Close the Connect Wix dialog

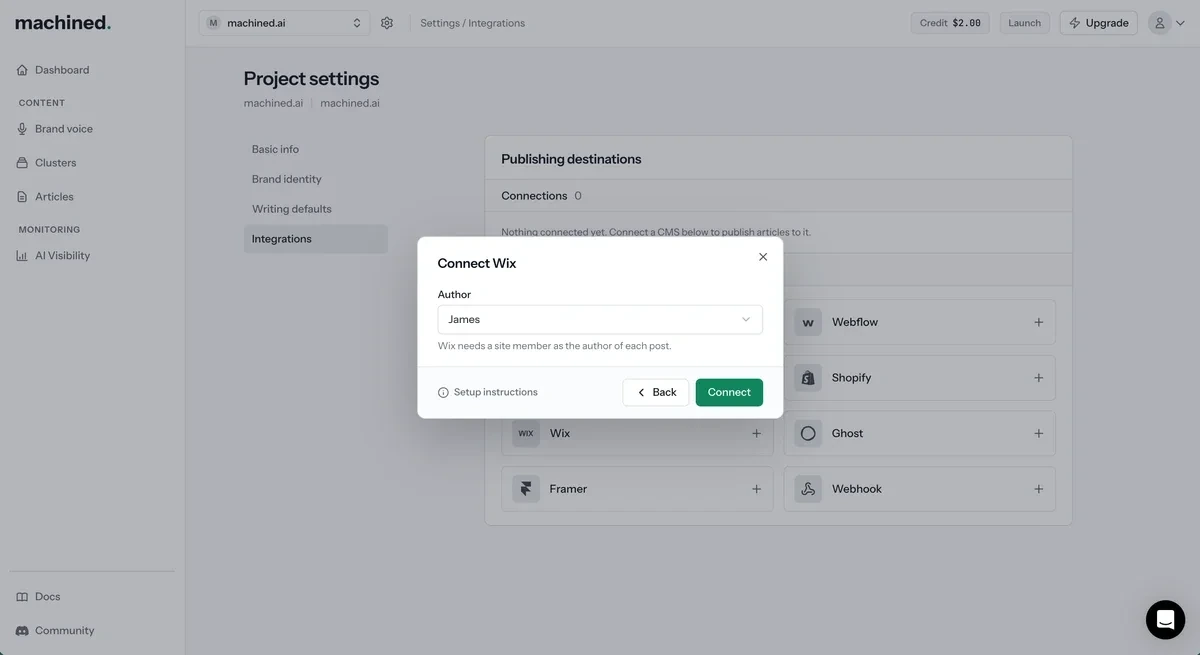tap(763, 257)
